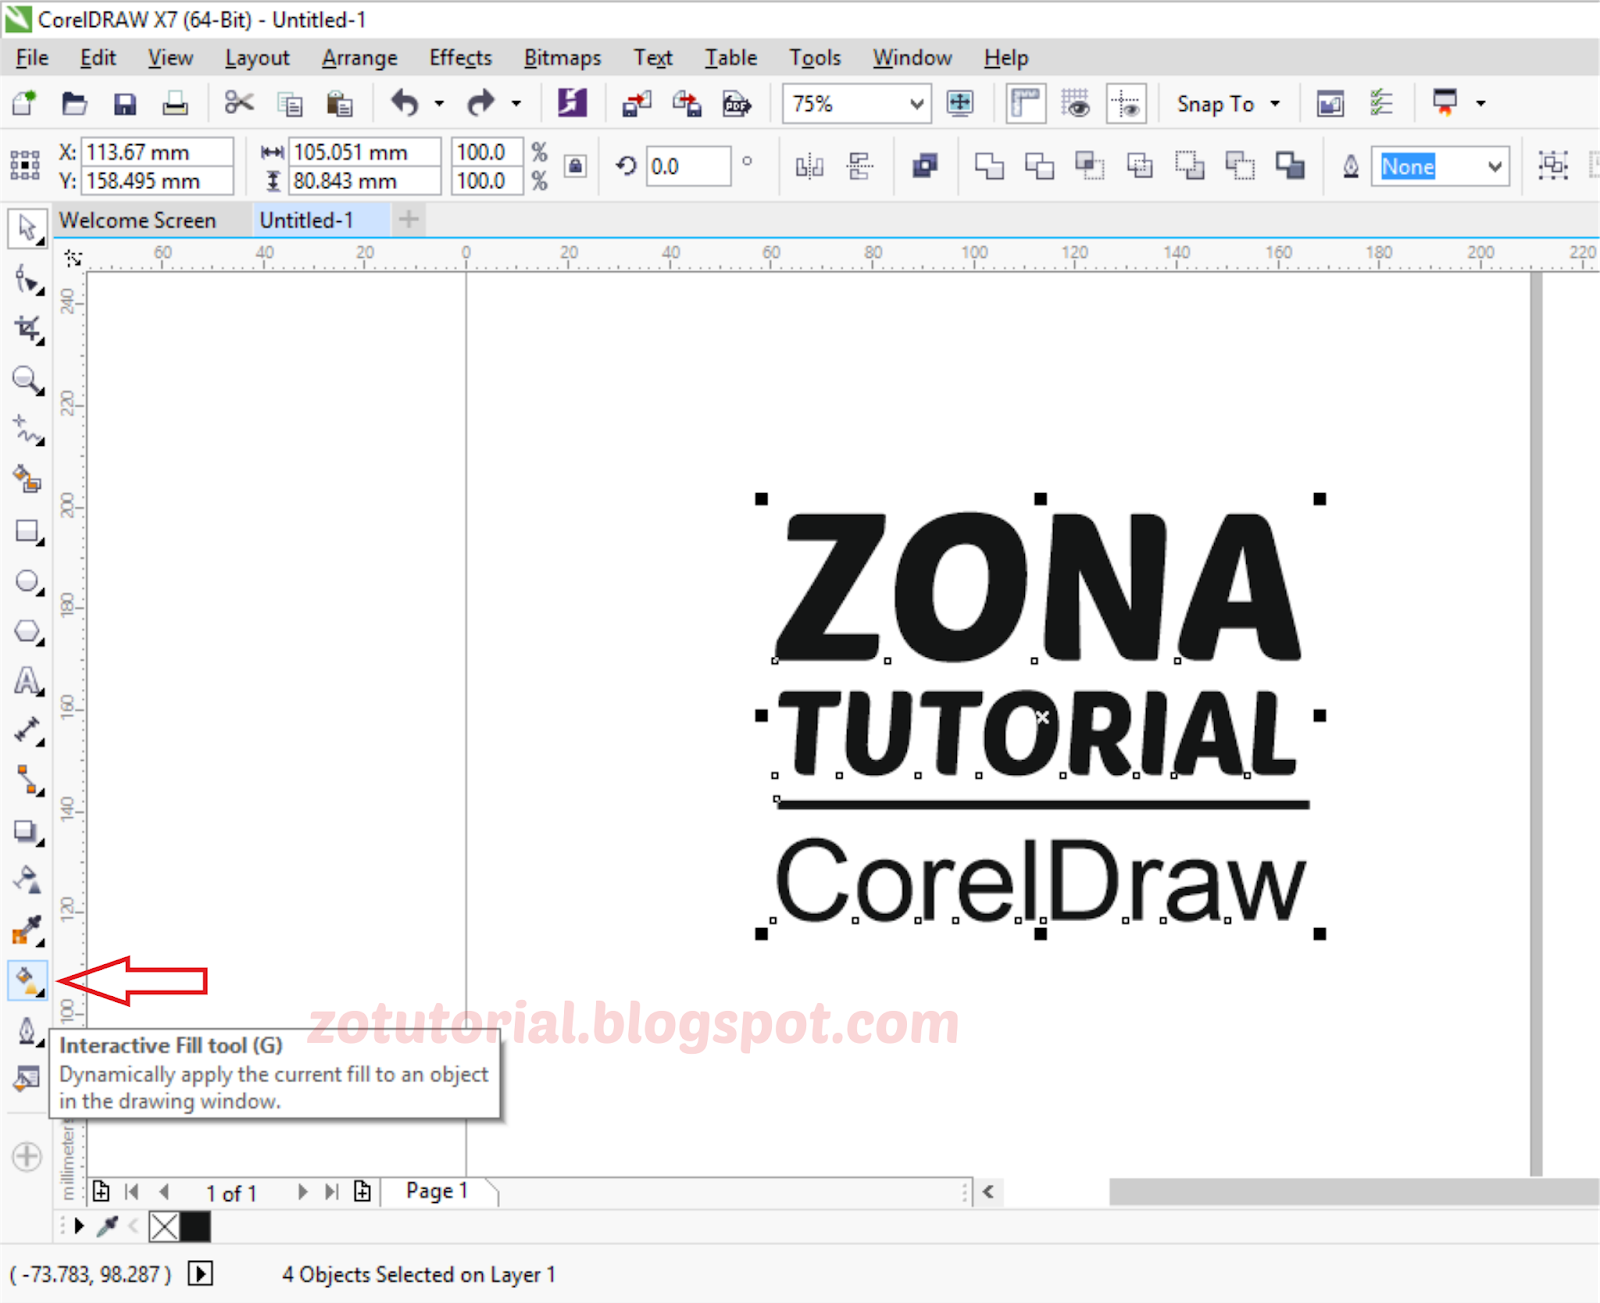Switch to Untitled-1 document tab

[x=307, y=220]
